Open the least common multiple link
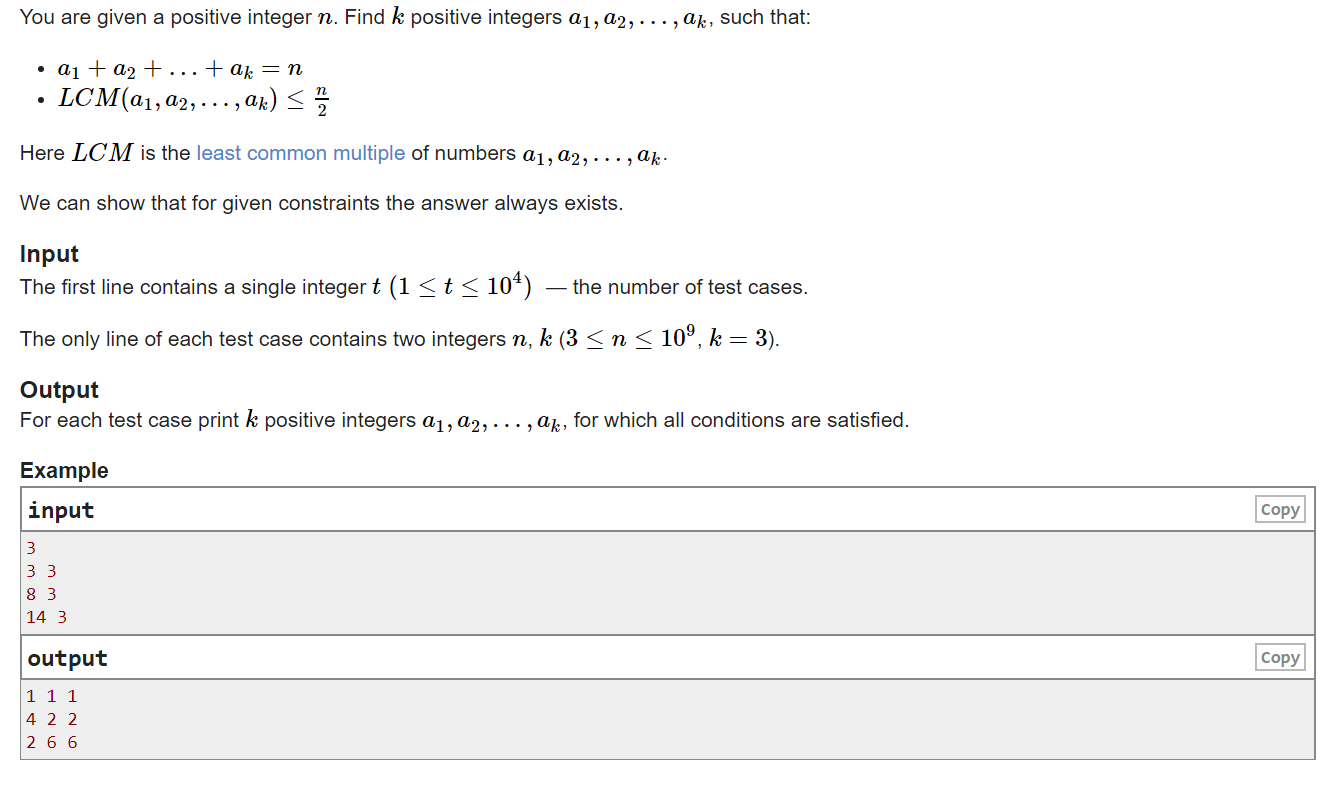 coord(300,153)
